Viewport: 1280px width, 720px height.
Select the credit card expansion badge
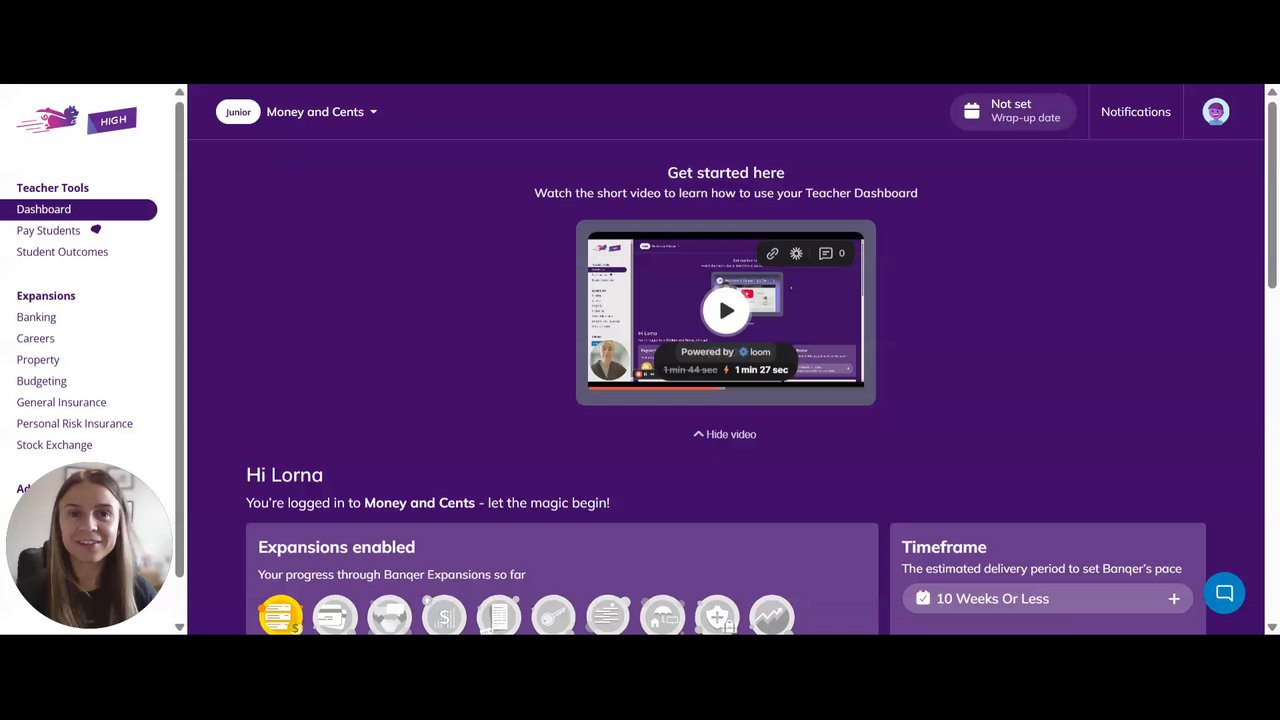click(x=335, y=616)
